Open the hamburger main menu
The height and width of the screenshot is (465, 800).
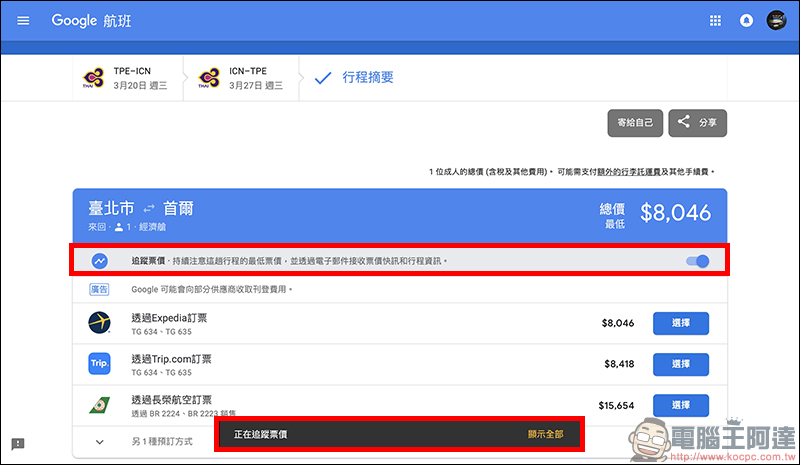coord(23,20)
